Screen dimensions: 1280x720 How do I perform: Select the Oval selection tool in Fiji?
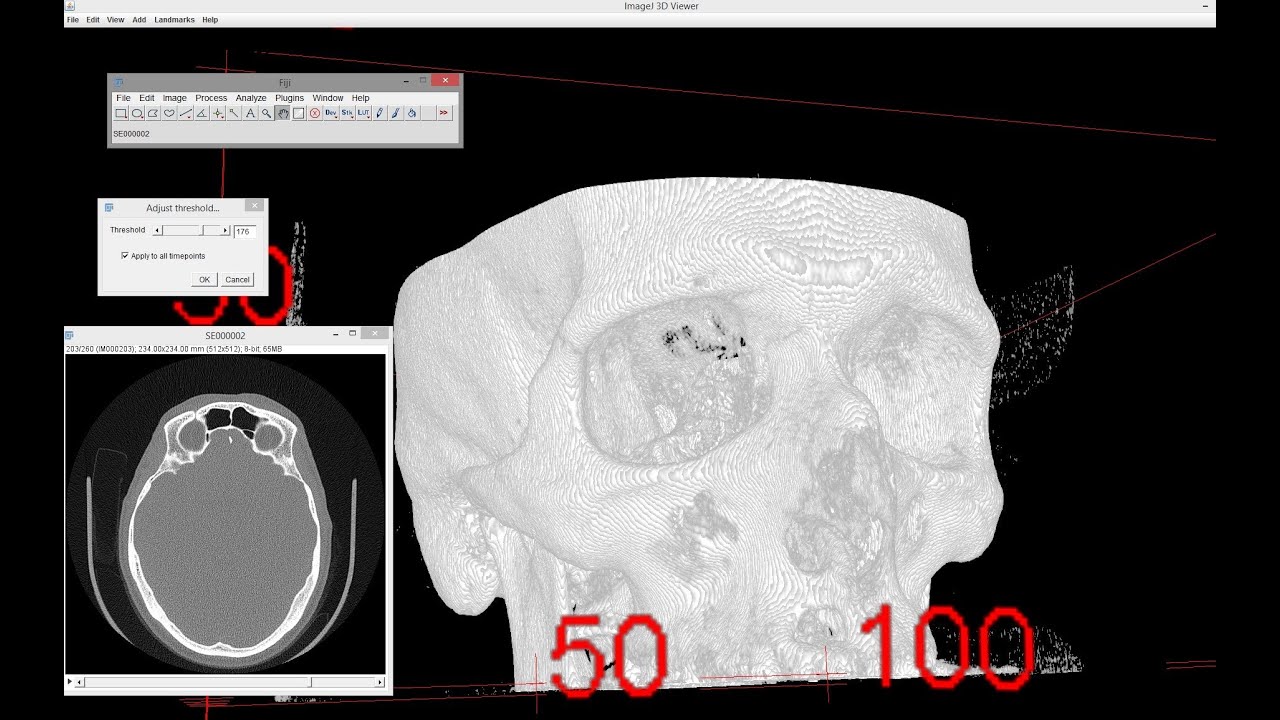pos(137,113)
